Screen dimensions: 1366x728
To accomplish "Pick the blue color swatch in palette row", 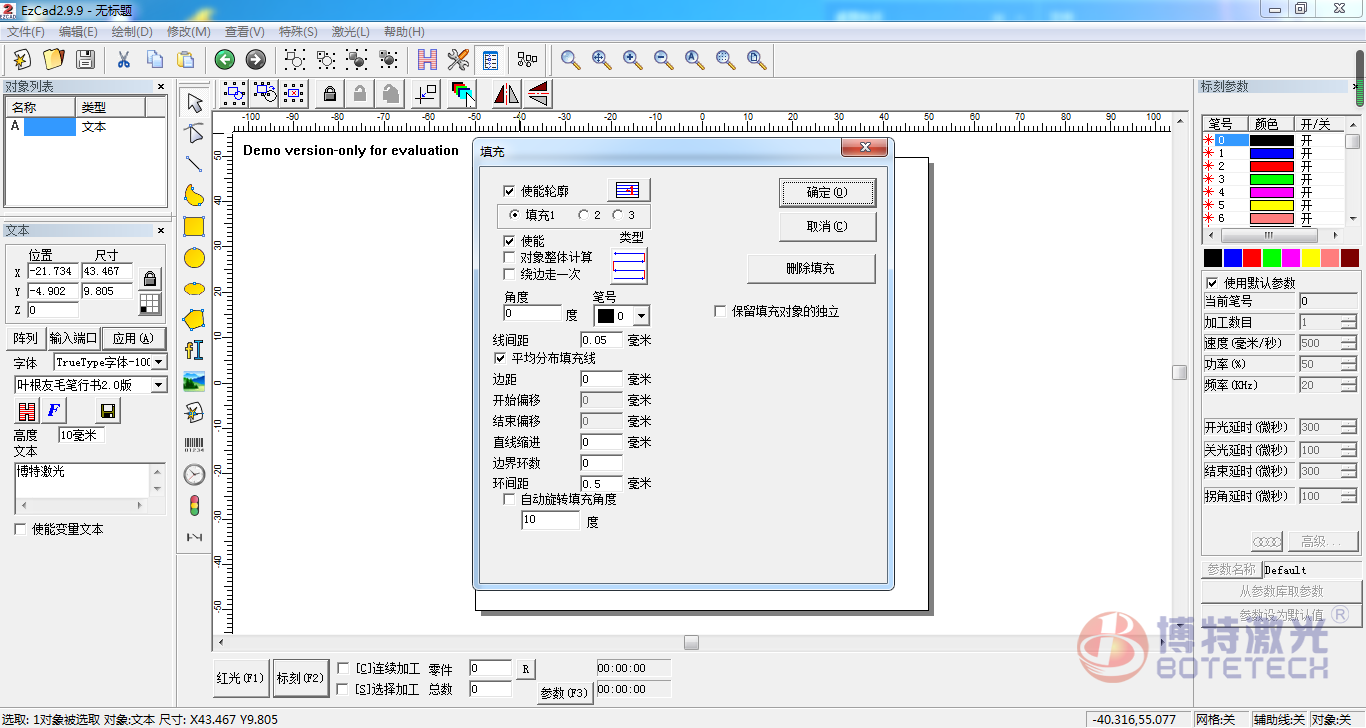I will (1232, 258).
